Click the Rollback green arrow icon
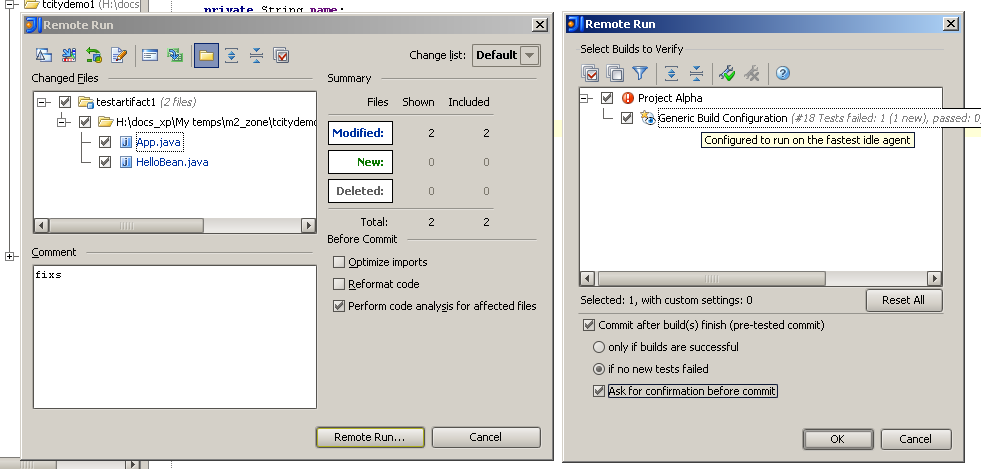This screenshot has width=981, height=469. pos(93,56)
